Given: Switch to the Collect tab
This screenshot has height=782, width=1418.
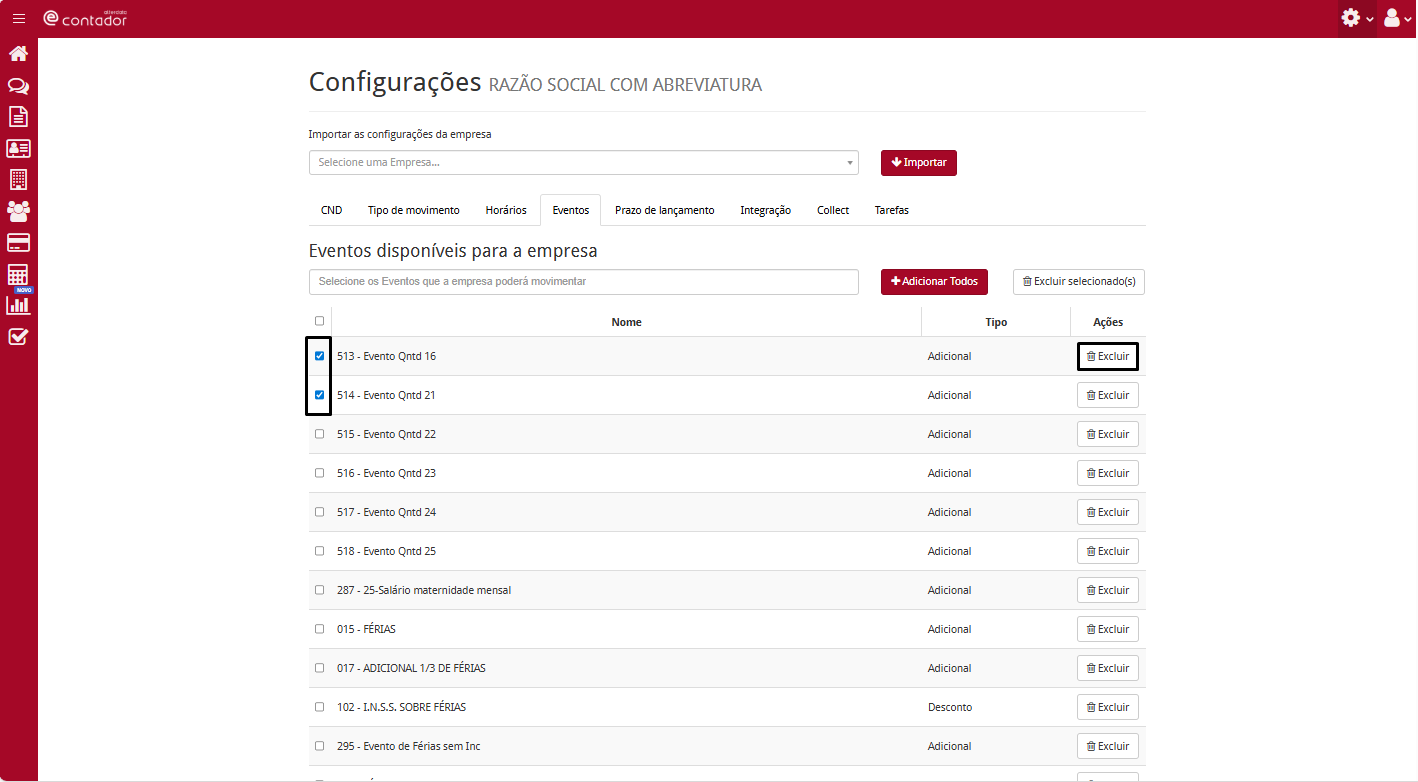Looking at the screenshot, I should click(x=833, y=210).
